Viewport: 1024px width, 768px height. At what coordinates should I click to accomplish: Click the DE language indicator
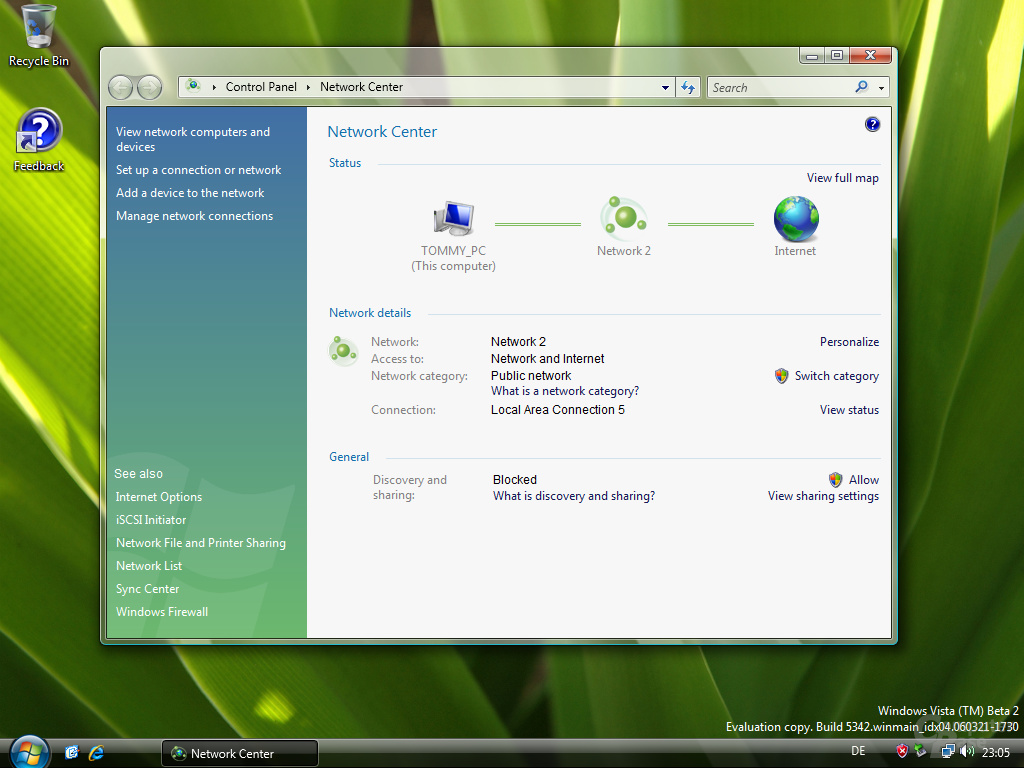click(858, 751)
